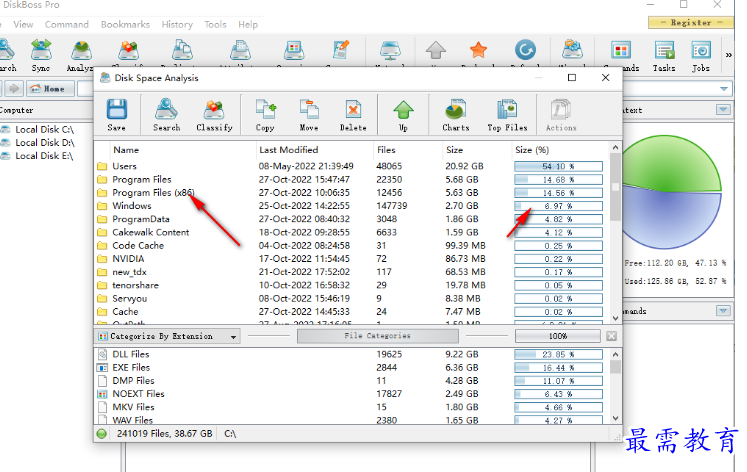This screenshot has width=747, height=472.
Task: Select the tenorshare folder row
Action: click(x=352, y=285)
